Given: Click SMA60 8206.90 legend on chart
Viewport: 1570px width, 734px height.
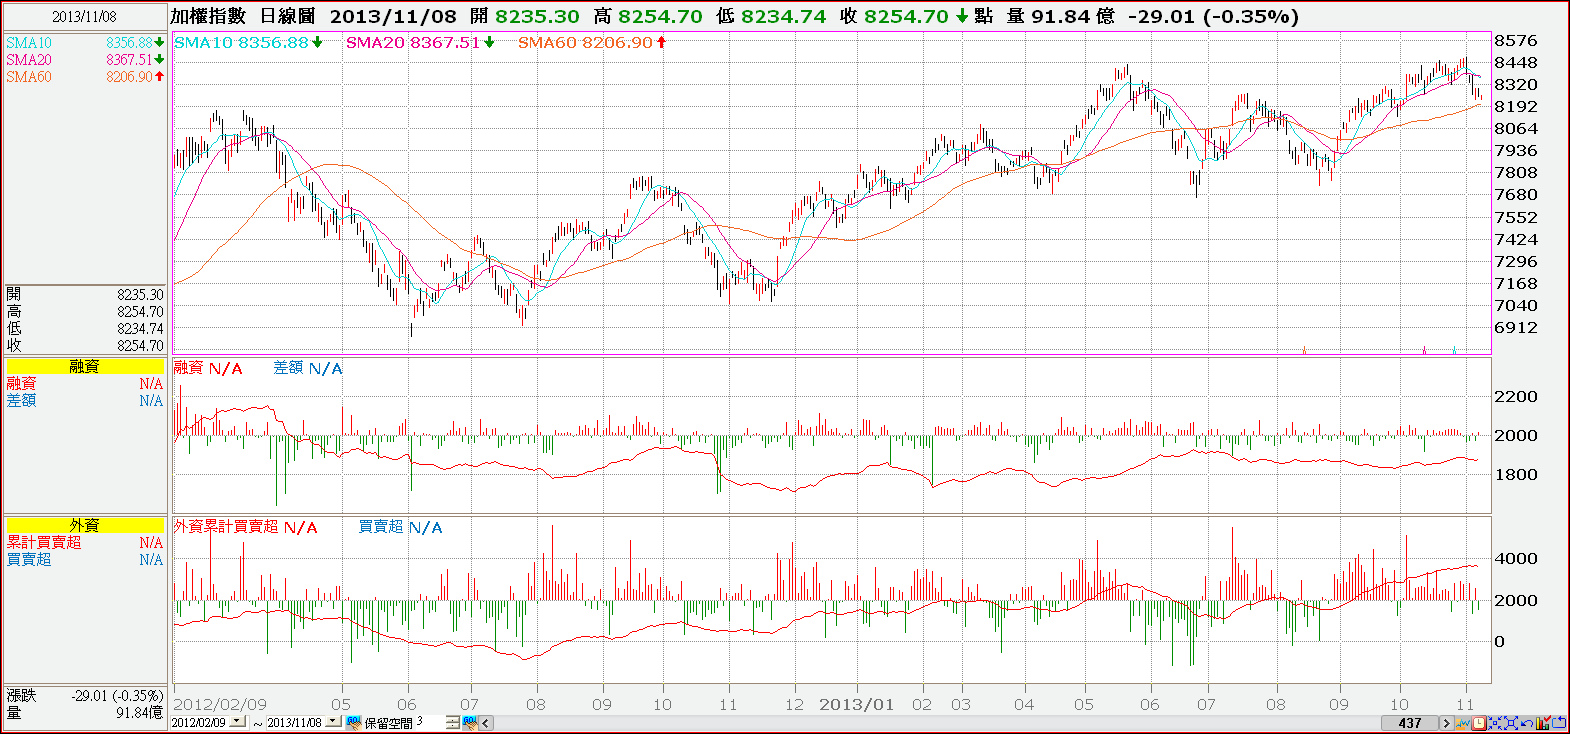Looking at the screenshot, I should coord(585,42).
